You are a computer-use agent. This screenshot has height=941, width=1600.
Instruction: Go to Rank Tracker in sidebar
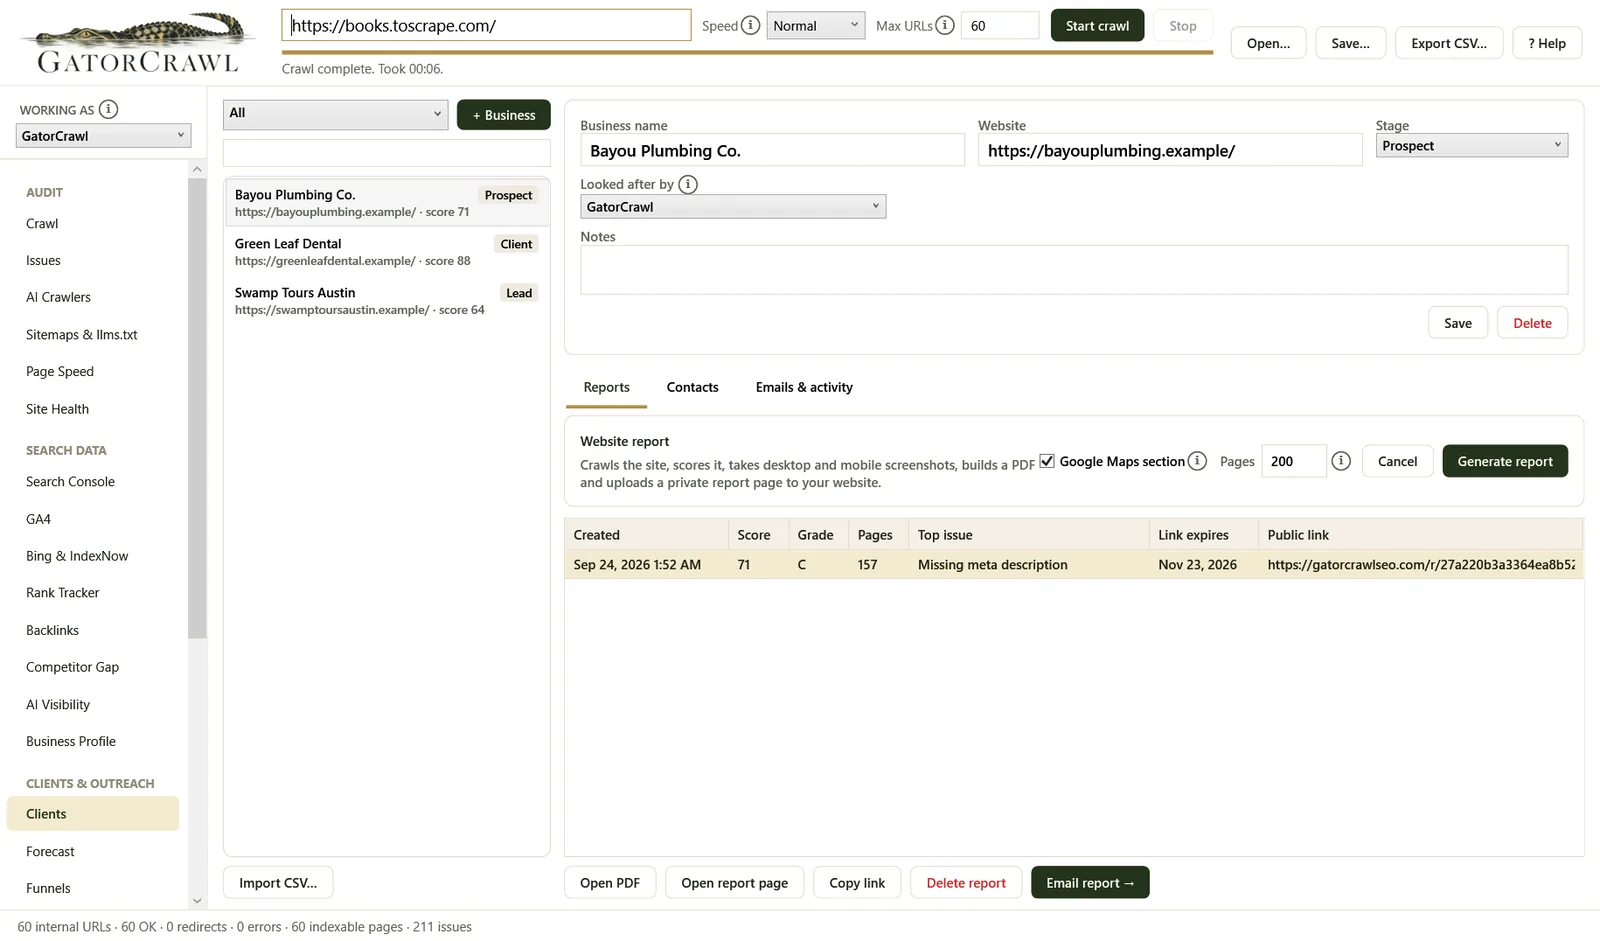point(62,593)
